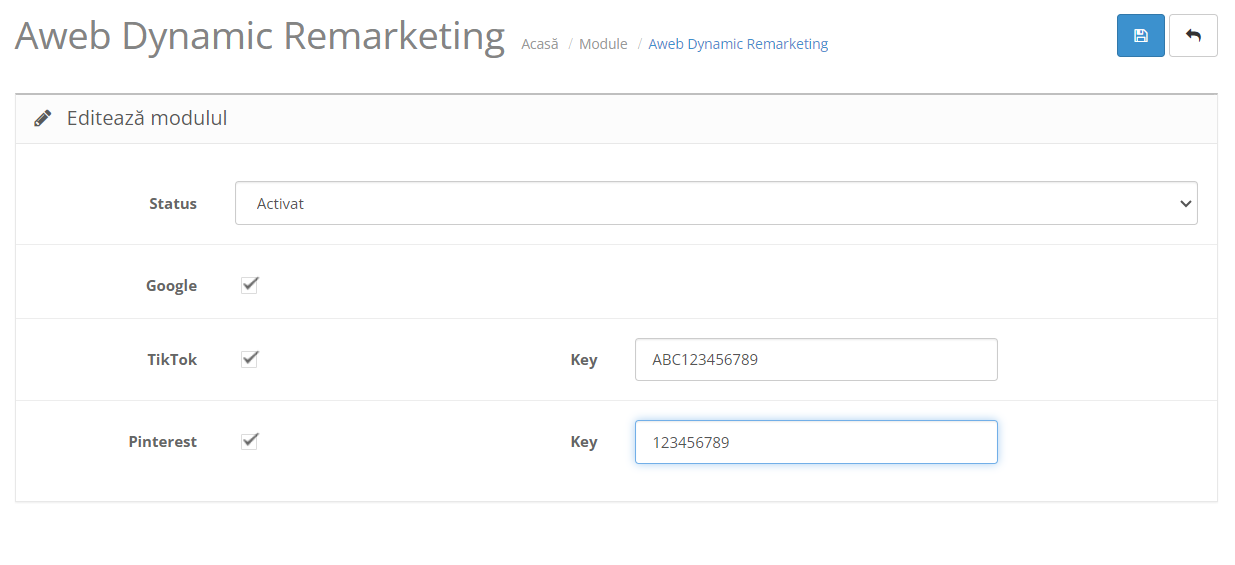Image resolution: width=1235 pixels, height=565 pixels.
Task: Disable the Pinterest checkbox
Action: pyautogui.click(x=250, y=441)
